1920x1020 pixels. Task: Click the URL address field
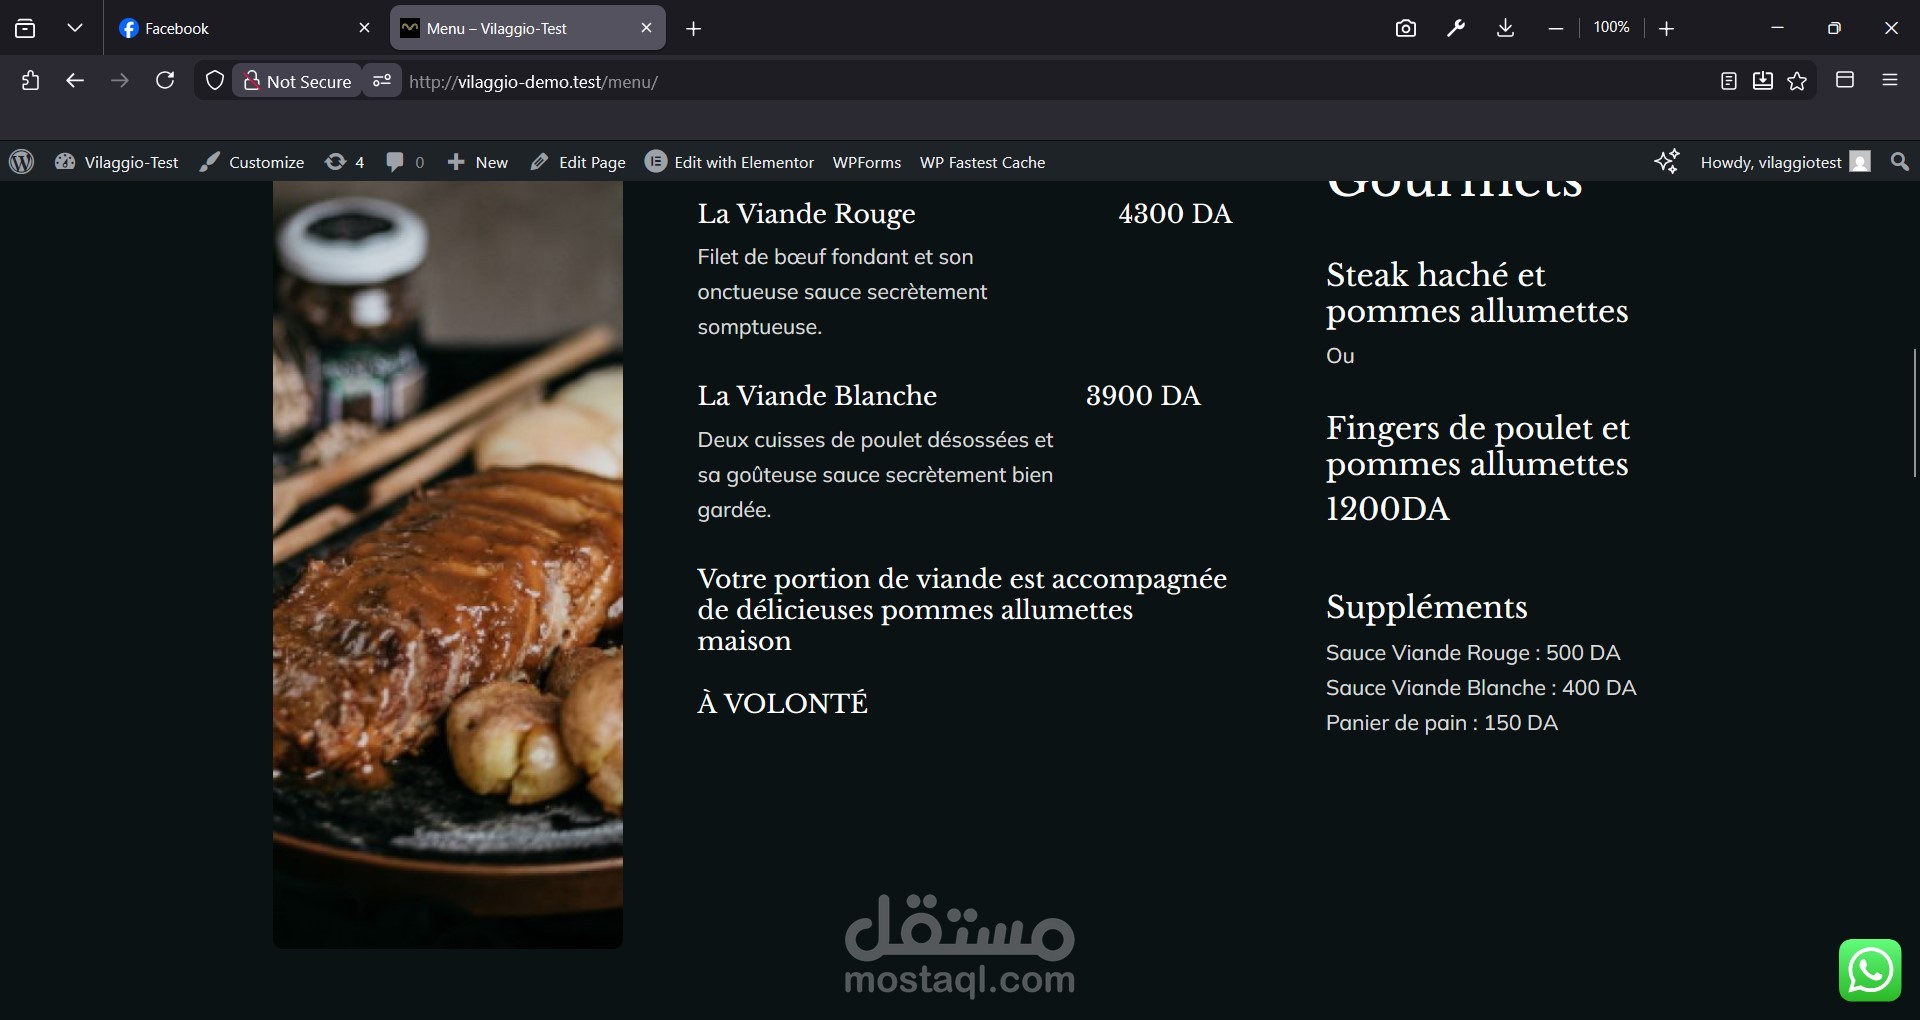coord(1050,82)
